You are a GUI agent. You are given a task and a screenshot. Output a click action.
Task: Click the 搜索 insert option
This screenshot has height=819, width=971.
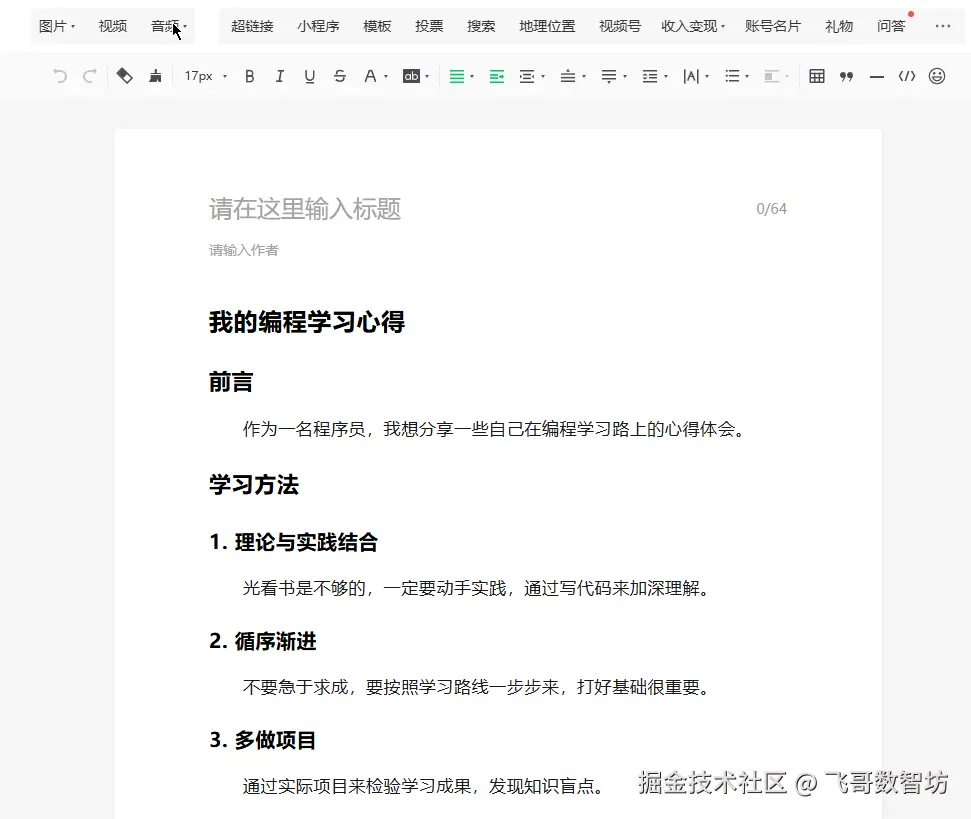click(481, 26)
